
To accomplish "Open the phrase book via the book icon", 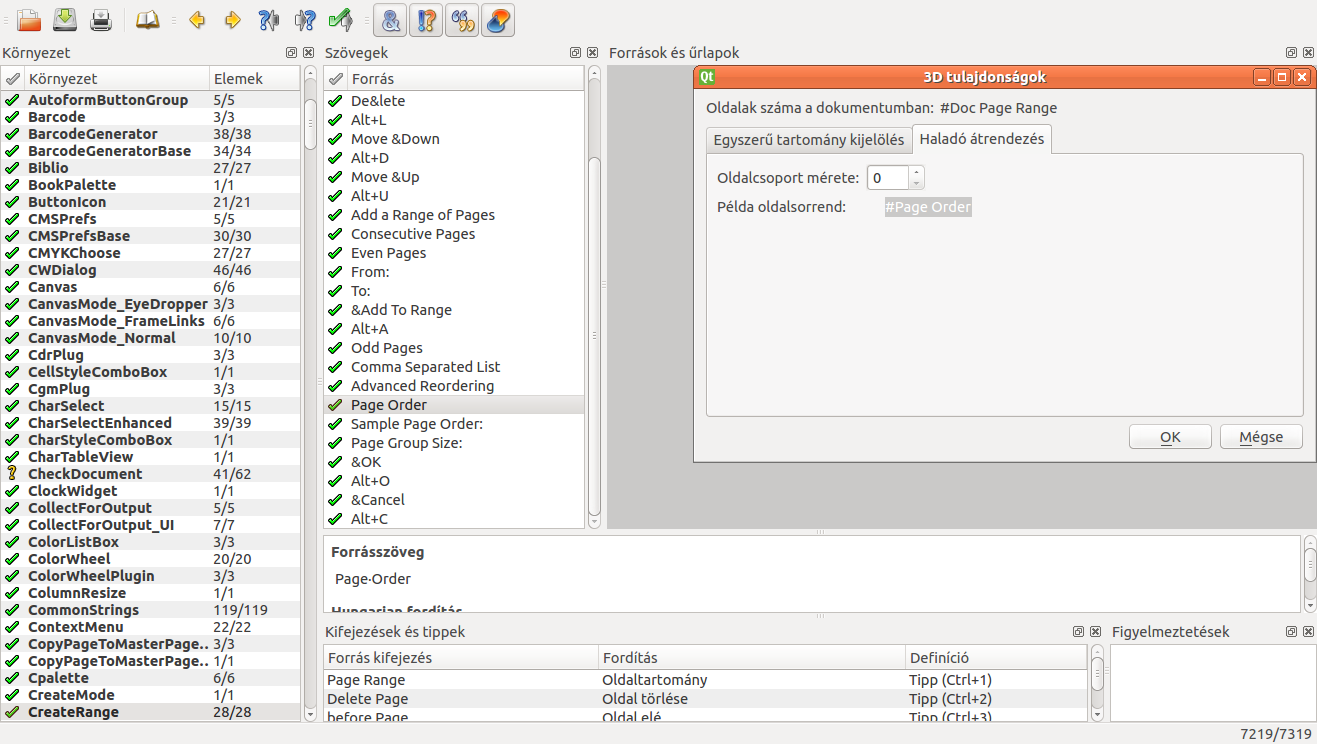I will pyautogui.click(x=148, y=19).
